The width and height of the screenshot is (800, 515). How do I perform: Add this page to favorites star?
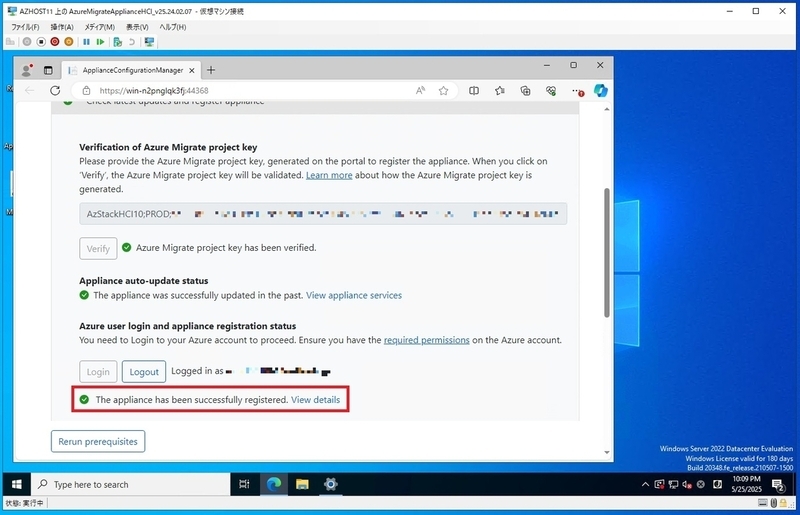pos(443,91)
